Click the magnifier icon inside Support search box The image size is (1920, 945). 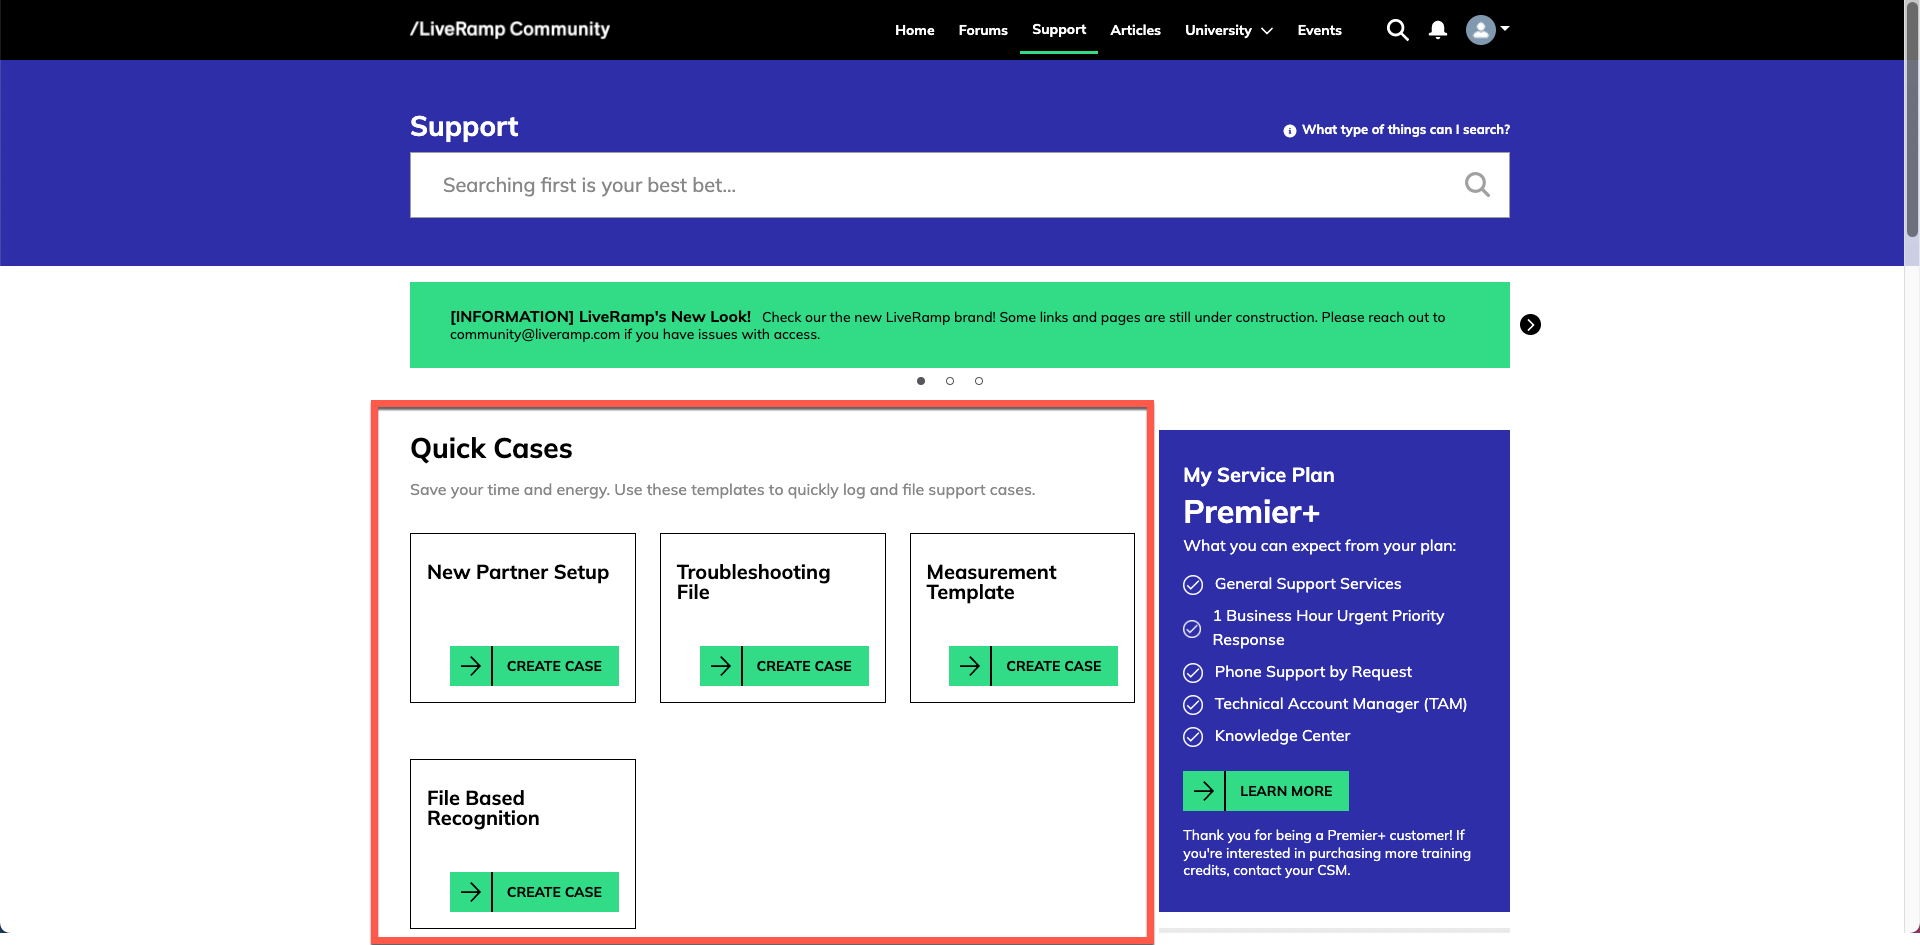[x=1477, y=184]
